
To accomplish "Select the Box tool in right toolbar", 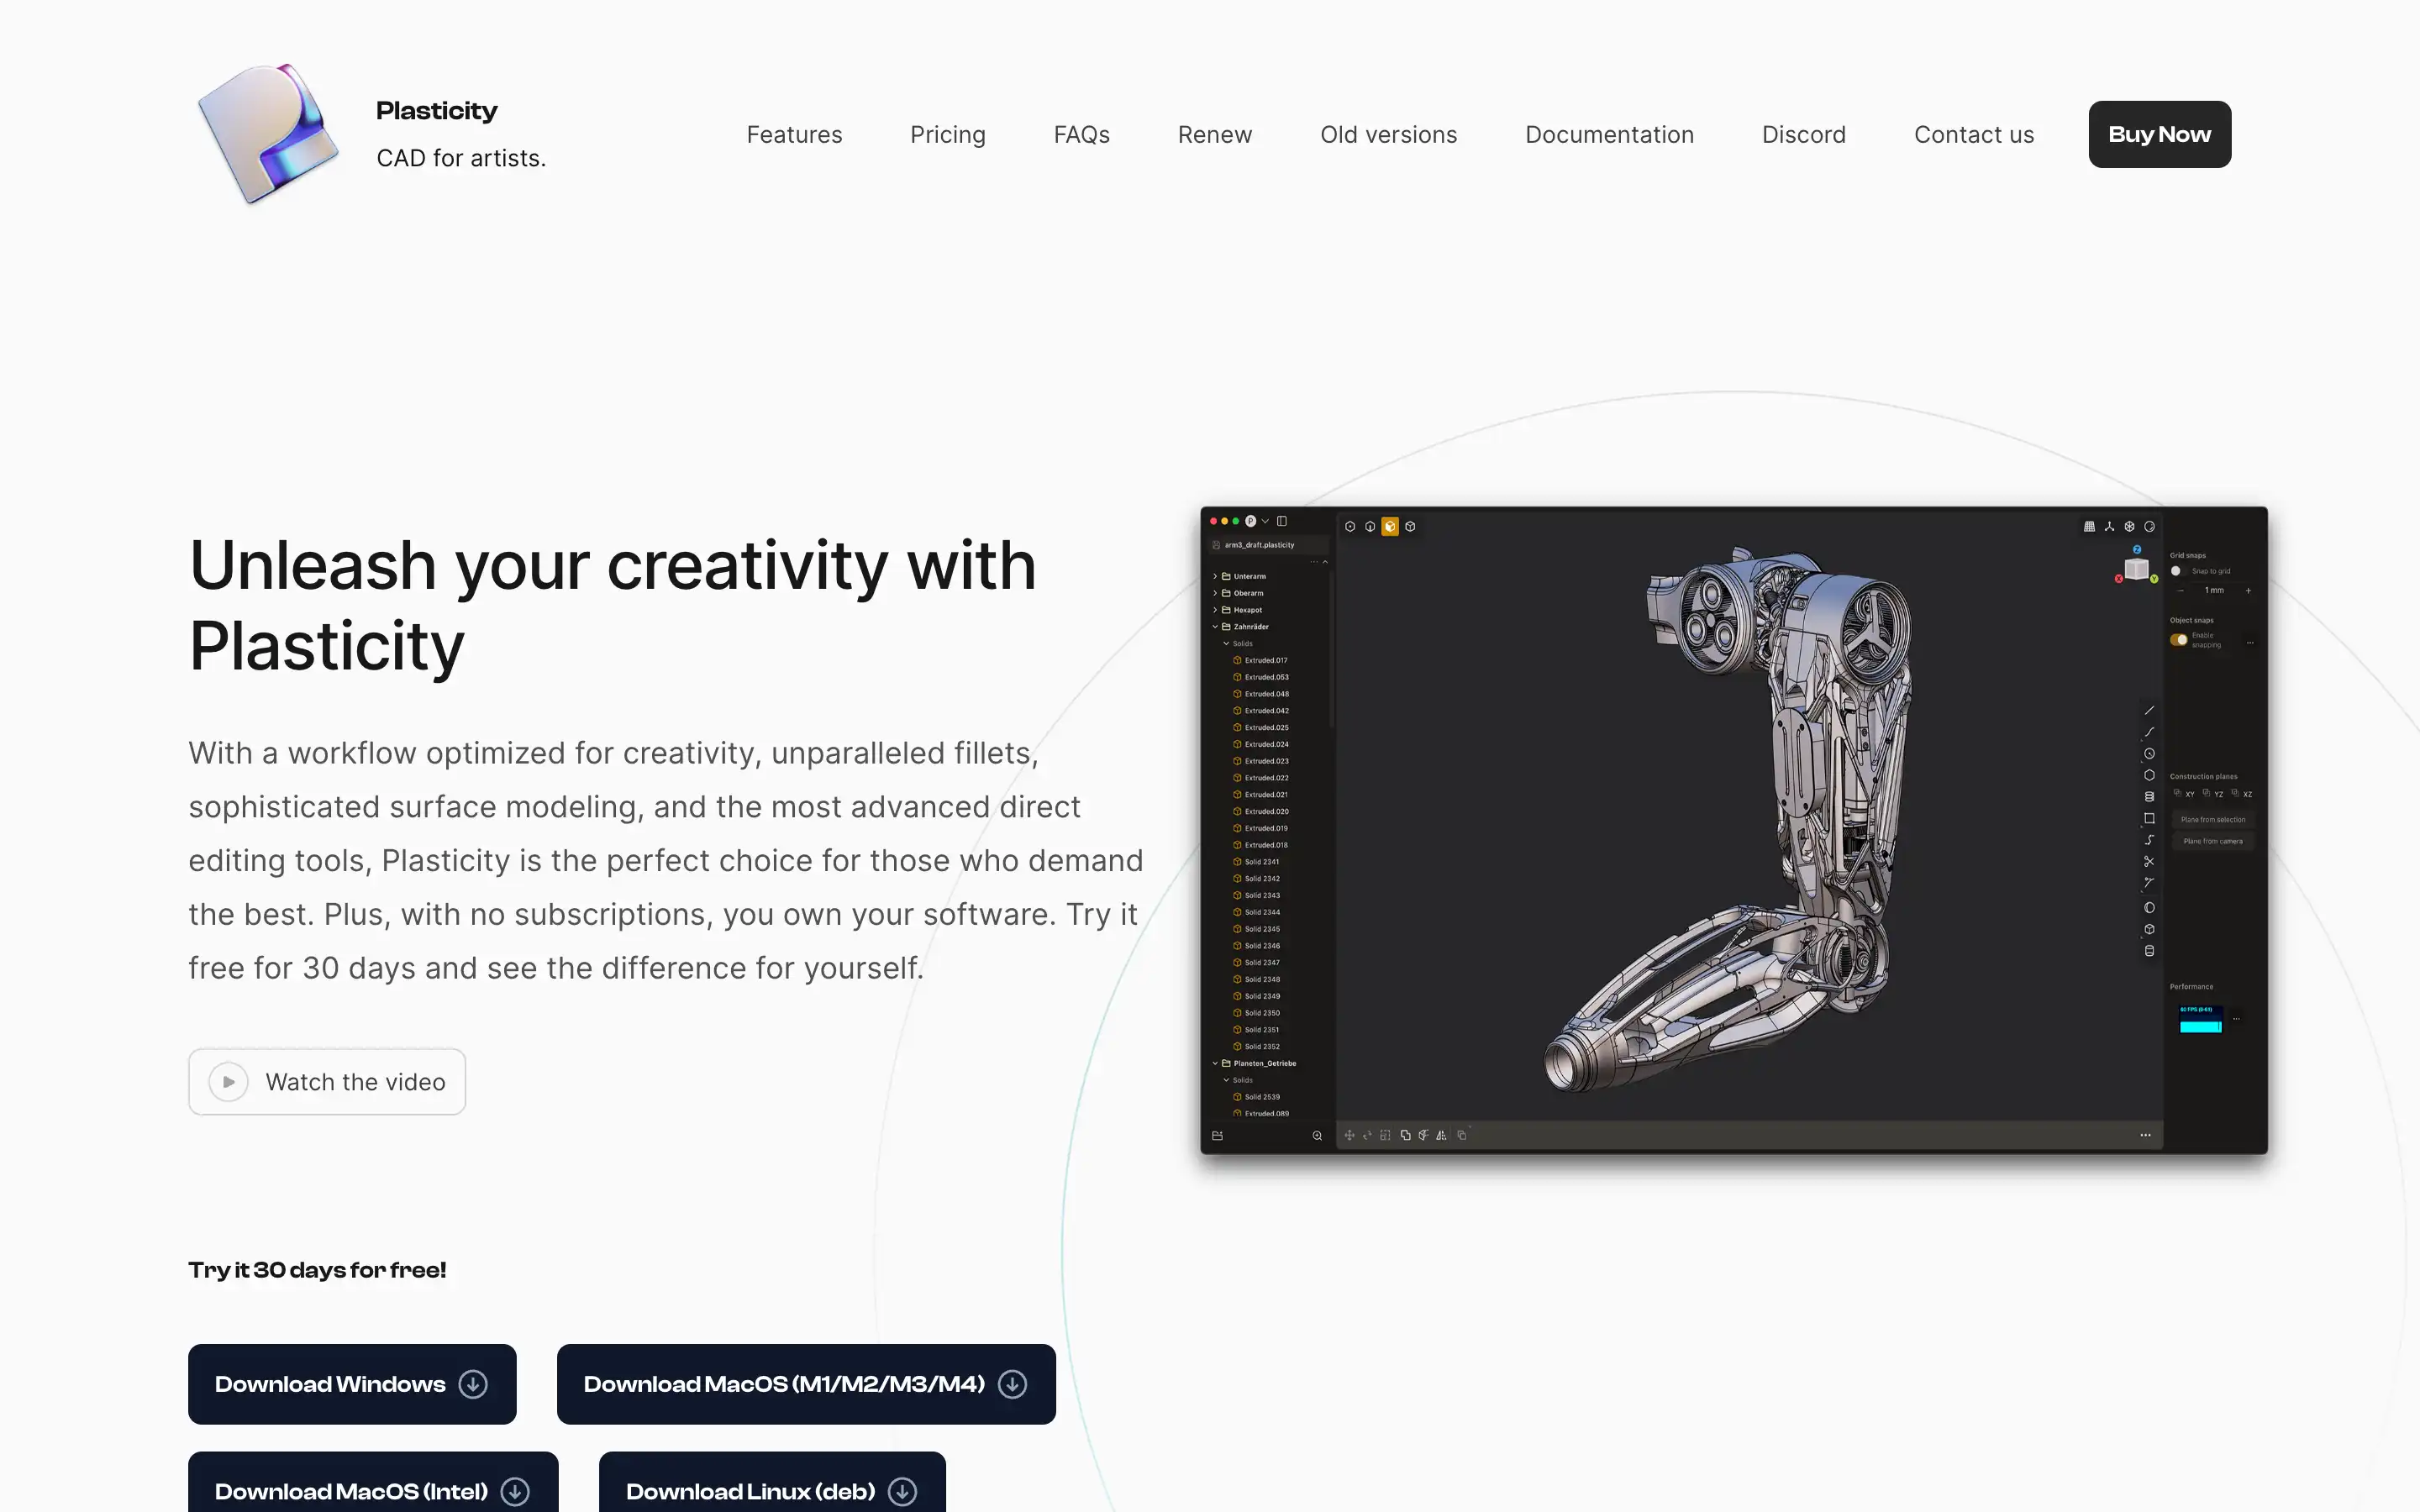I will [x=2149, y=929].
